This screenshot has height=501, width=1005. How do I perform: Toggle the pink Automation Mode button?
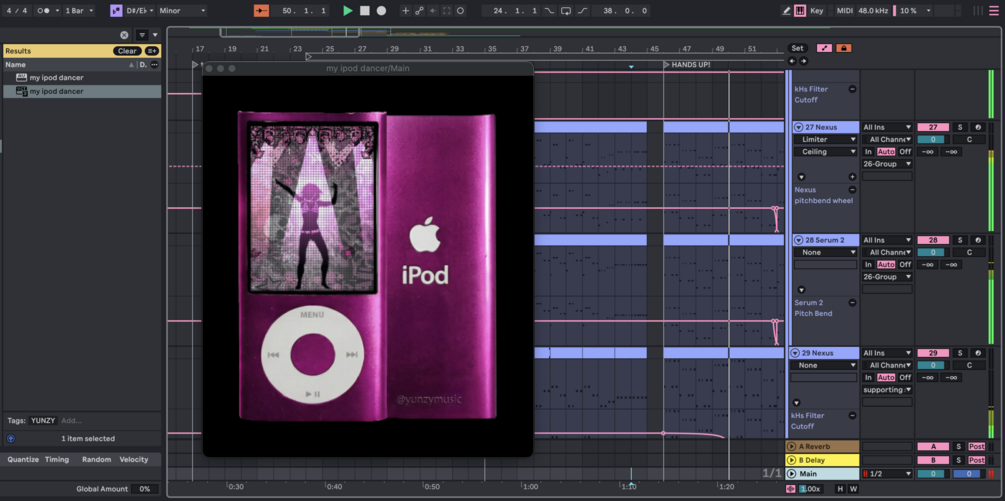click(x=824, y=48)
